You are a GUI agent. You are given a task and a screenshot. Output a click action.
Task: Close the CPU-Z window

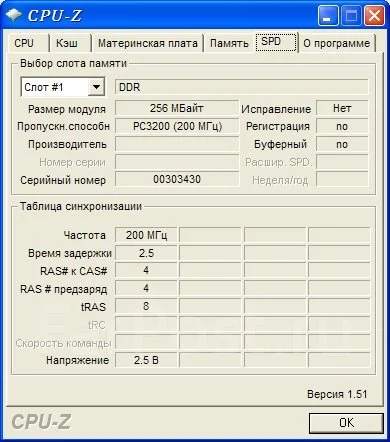click(x=374, y=16)
